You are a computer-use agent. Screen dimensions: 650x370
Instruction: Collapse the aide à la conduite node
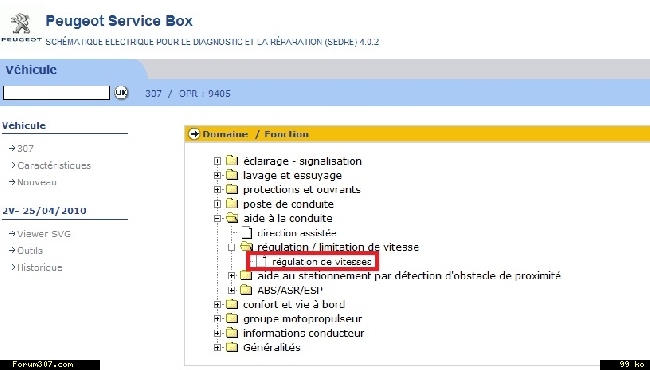(x=217, y=218)
